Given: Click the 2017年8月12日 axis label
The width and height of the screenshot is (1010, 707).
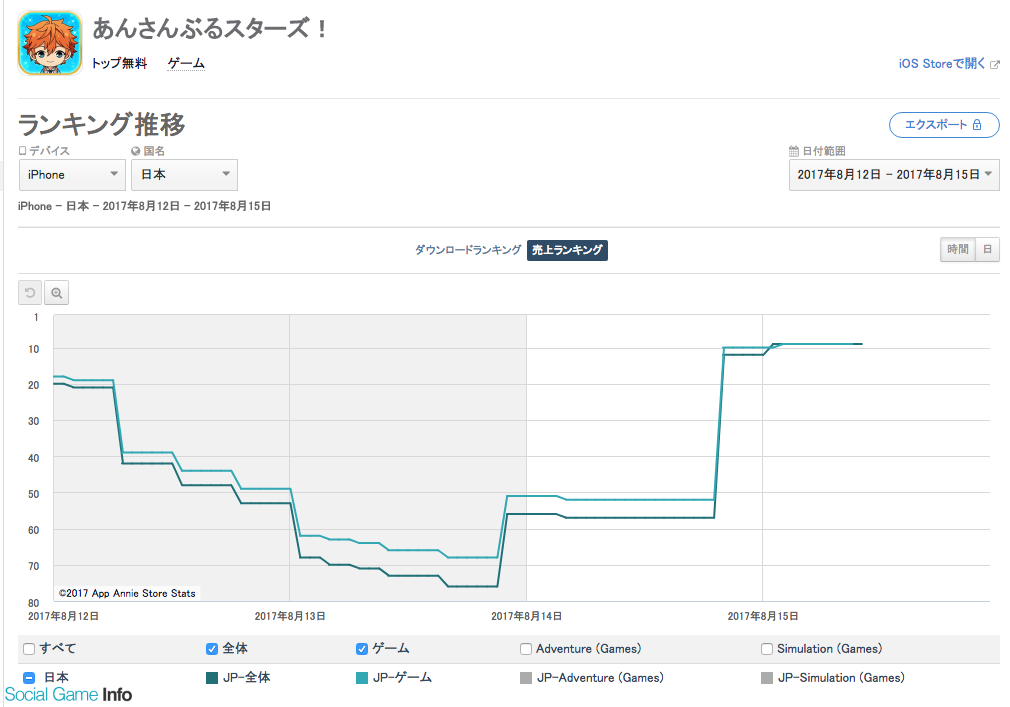Looking at the screenshot, I should point(63,616).
